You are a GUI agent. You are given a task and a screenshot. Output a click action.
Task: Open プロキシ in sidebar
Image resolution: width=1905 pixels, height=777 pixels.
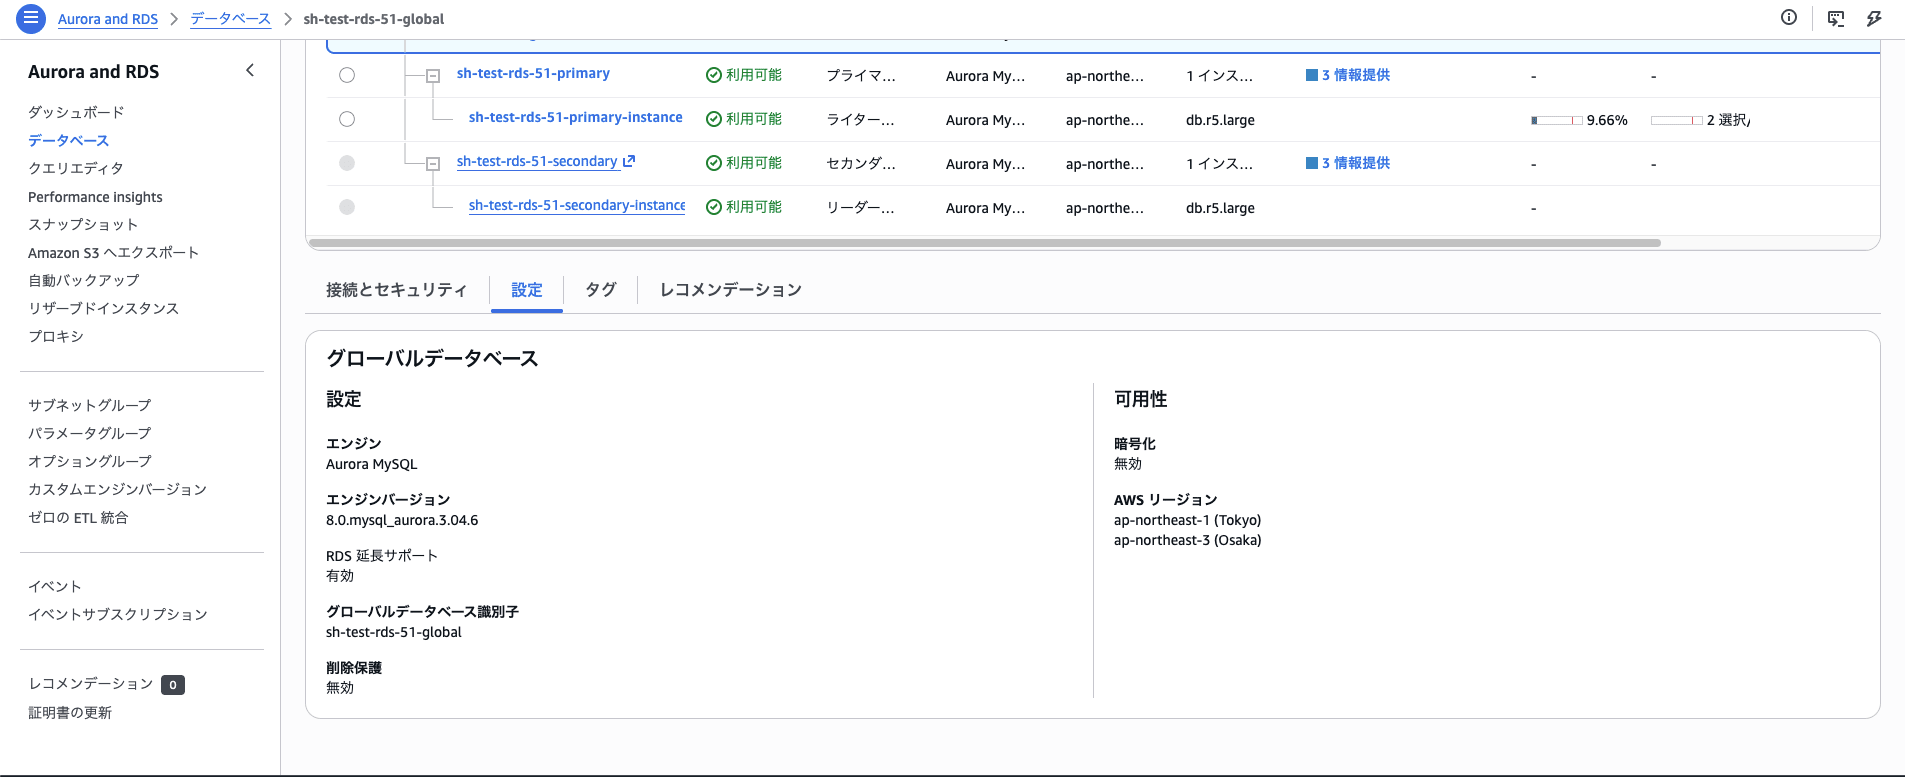point(56,336)
